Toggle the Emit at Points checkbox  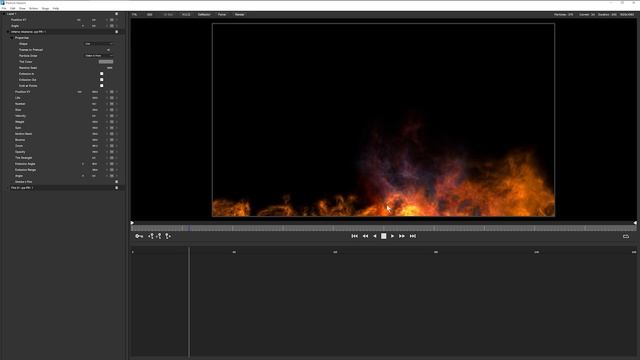102,86
